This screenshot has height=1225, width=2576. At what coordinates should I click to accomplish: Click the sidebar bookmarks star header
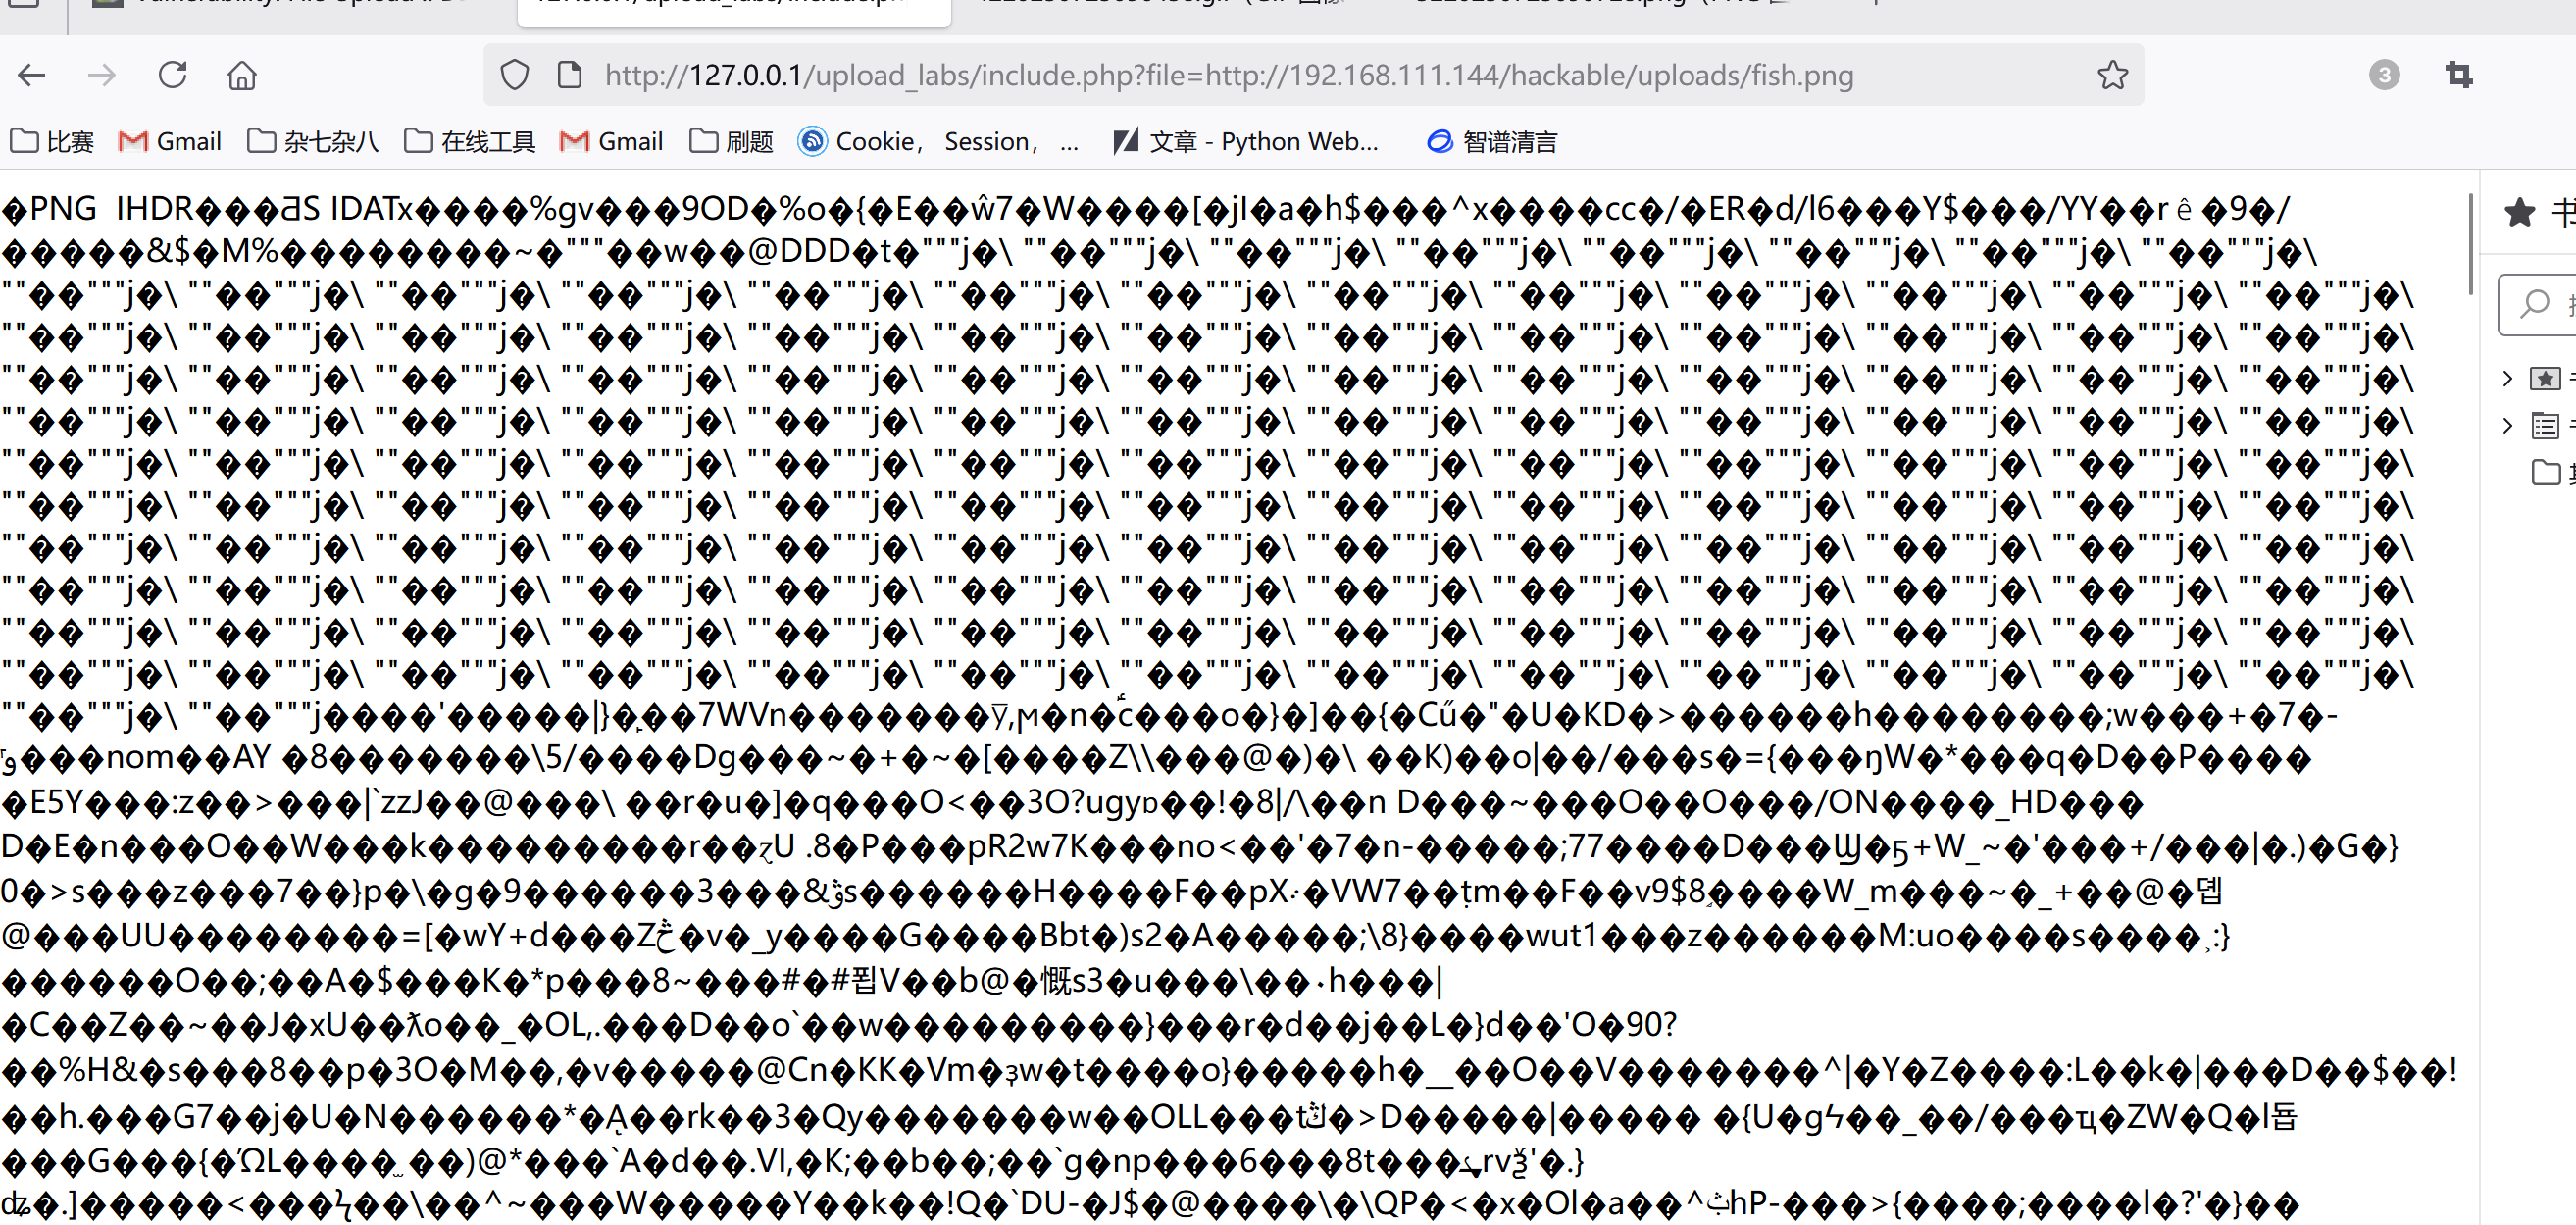click(x=2519, y=212)
